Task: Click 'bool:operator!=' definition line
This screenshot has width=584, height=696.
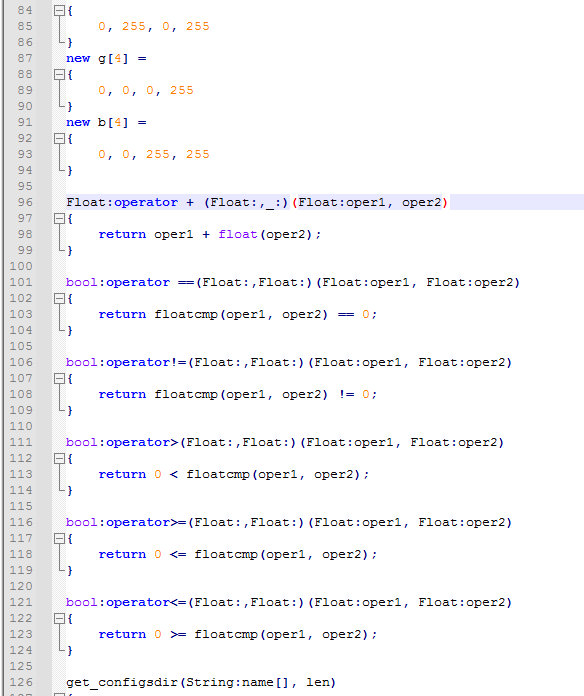Action: [289, 362]
